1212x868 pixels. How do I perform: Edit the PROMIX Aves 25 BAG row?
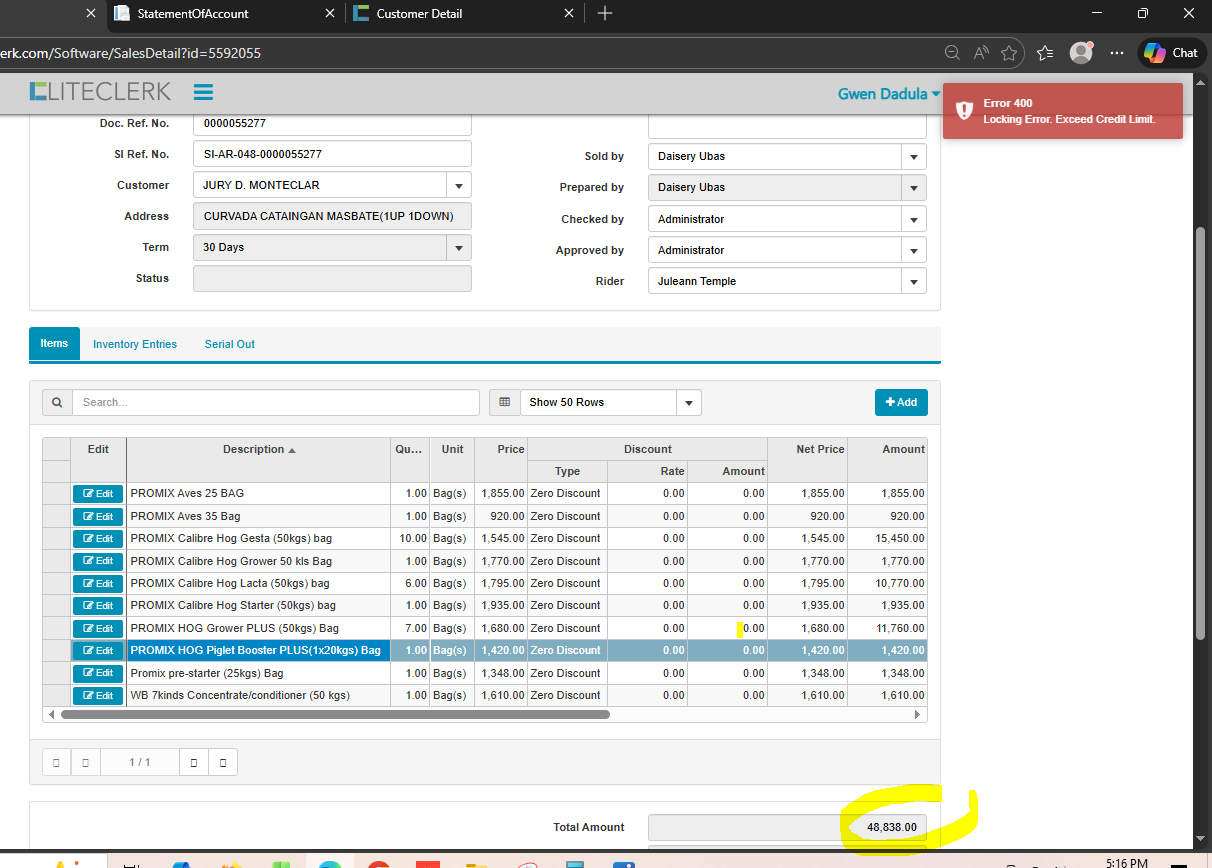coord(98,494)
